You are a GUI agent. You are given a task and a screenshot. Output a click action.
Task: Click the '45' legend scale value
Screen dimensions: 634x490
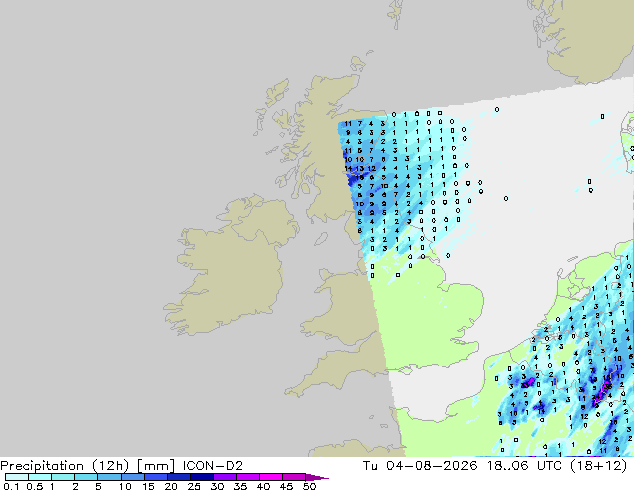coord(286,486)
